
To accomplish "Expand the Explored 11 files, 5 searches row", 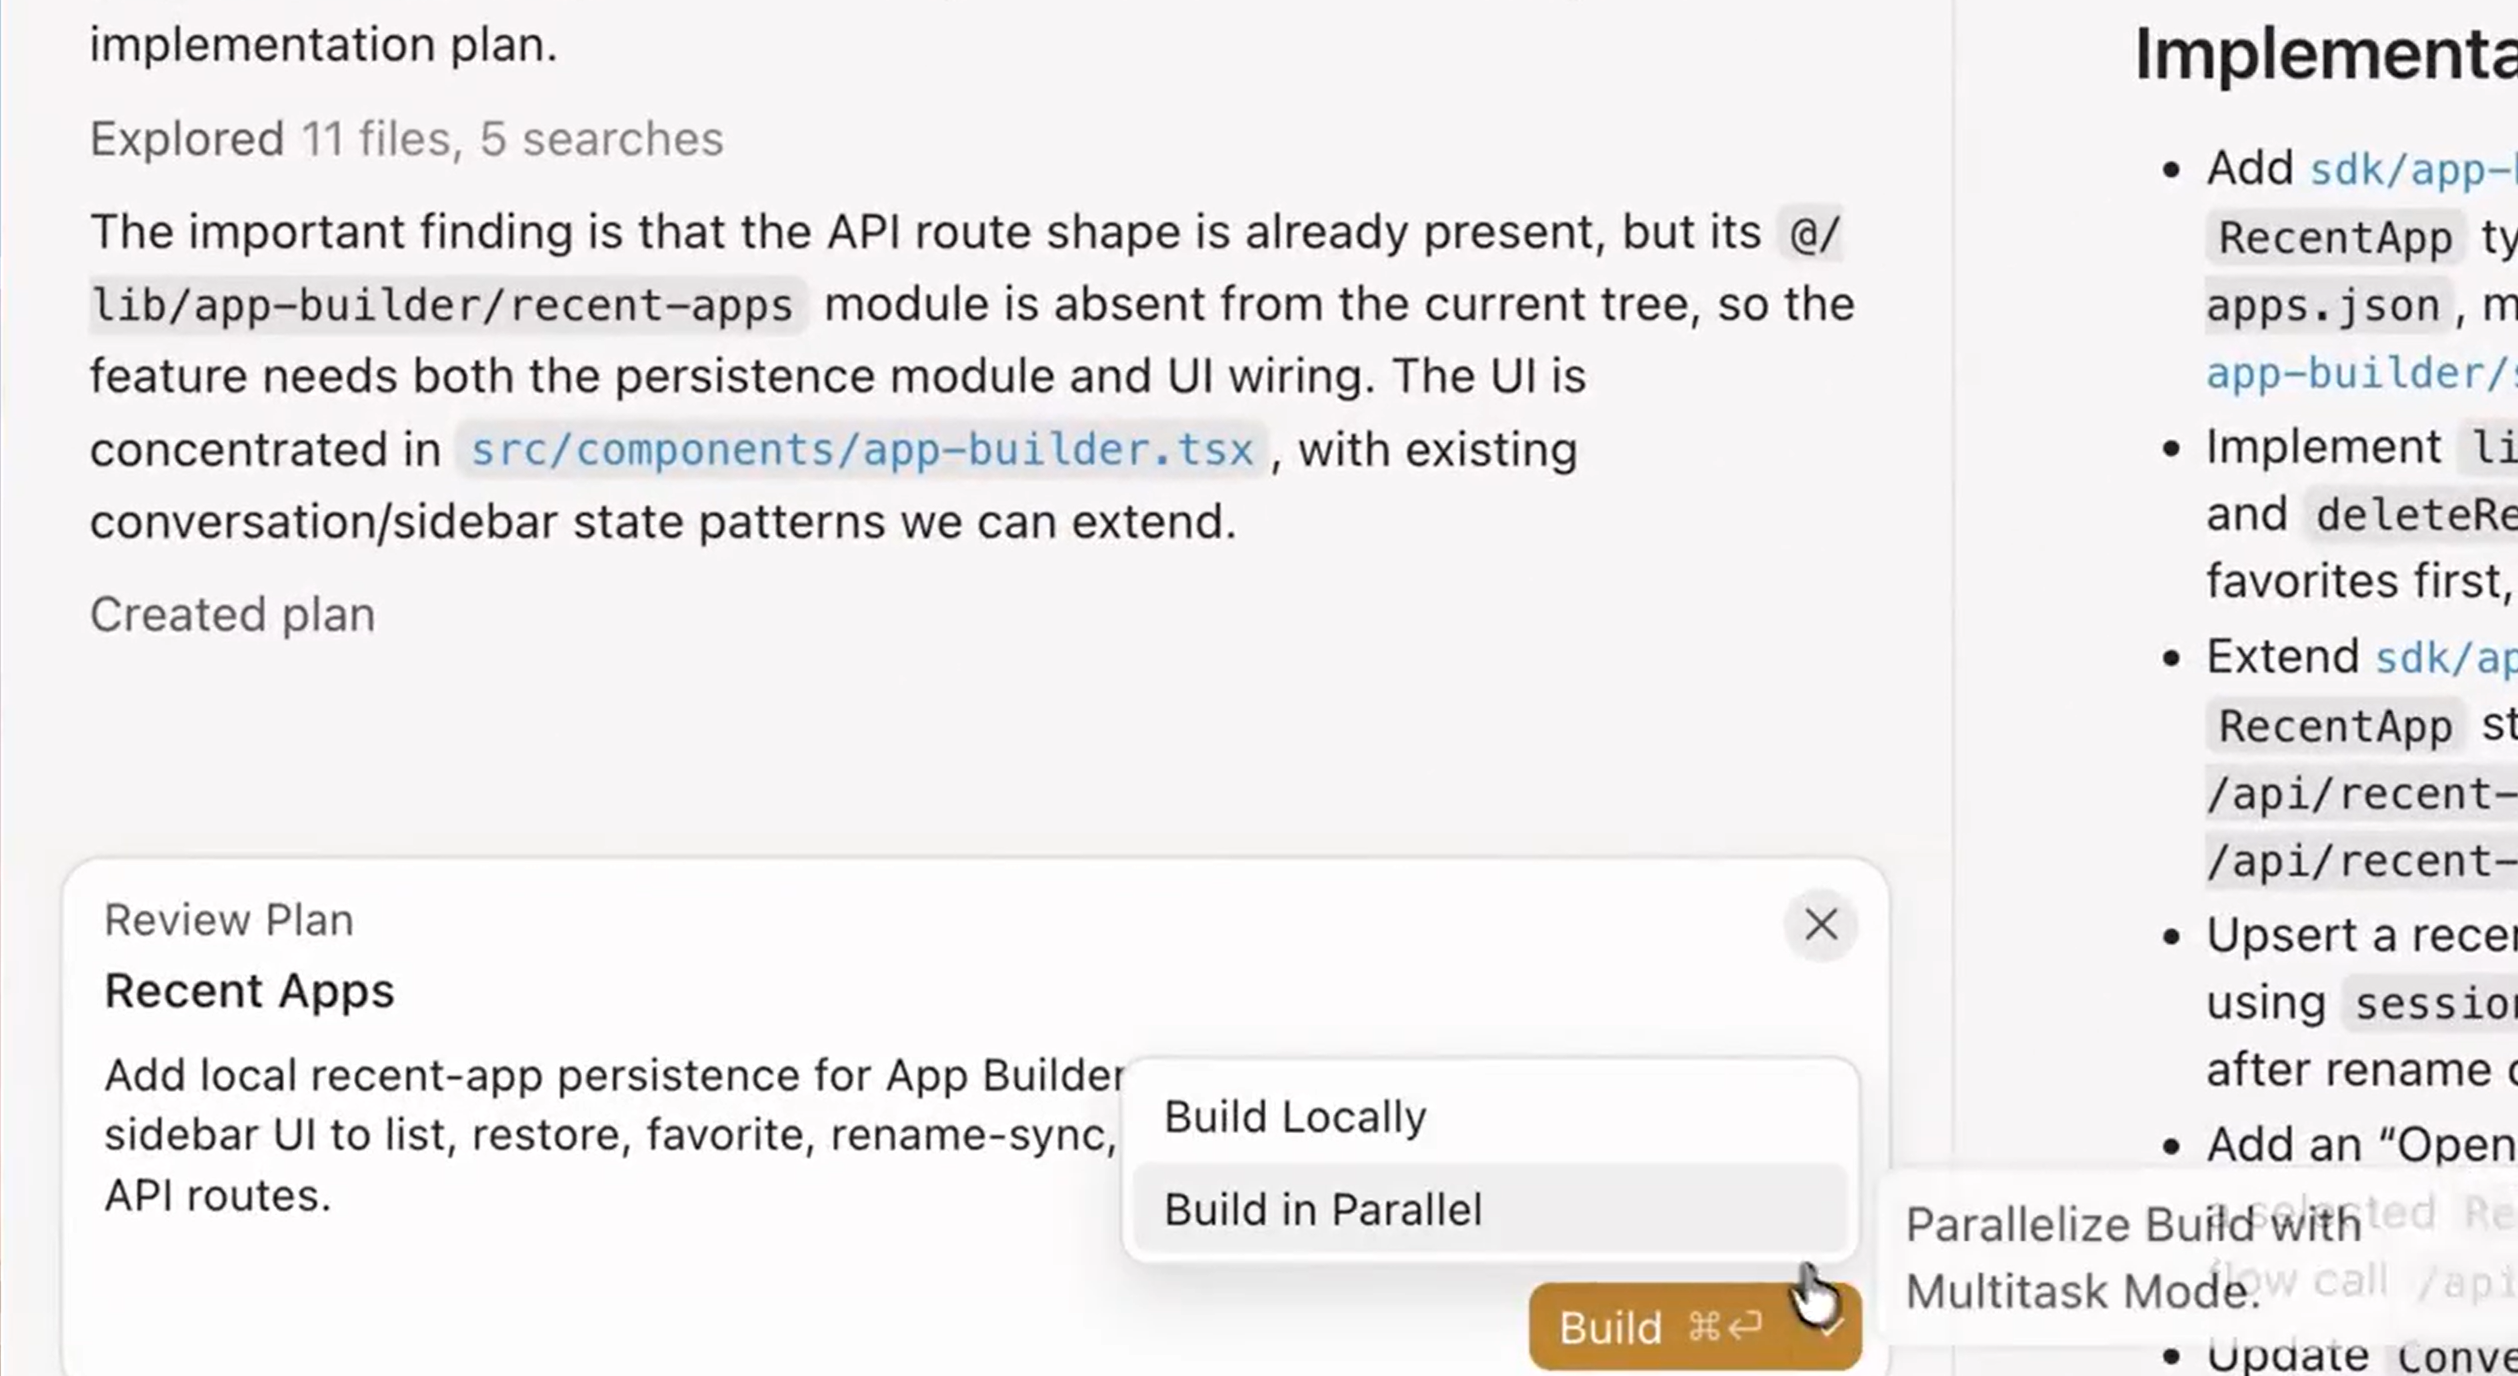I will (x=406, y=139).
